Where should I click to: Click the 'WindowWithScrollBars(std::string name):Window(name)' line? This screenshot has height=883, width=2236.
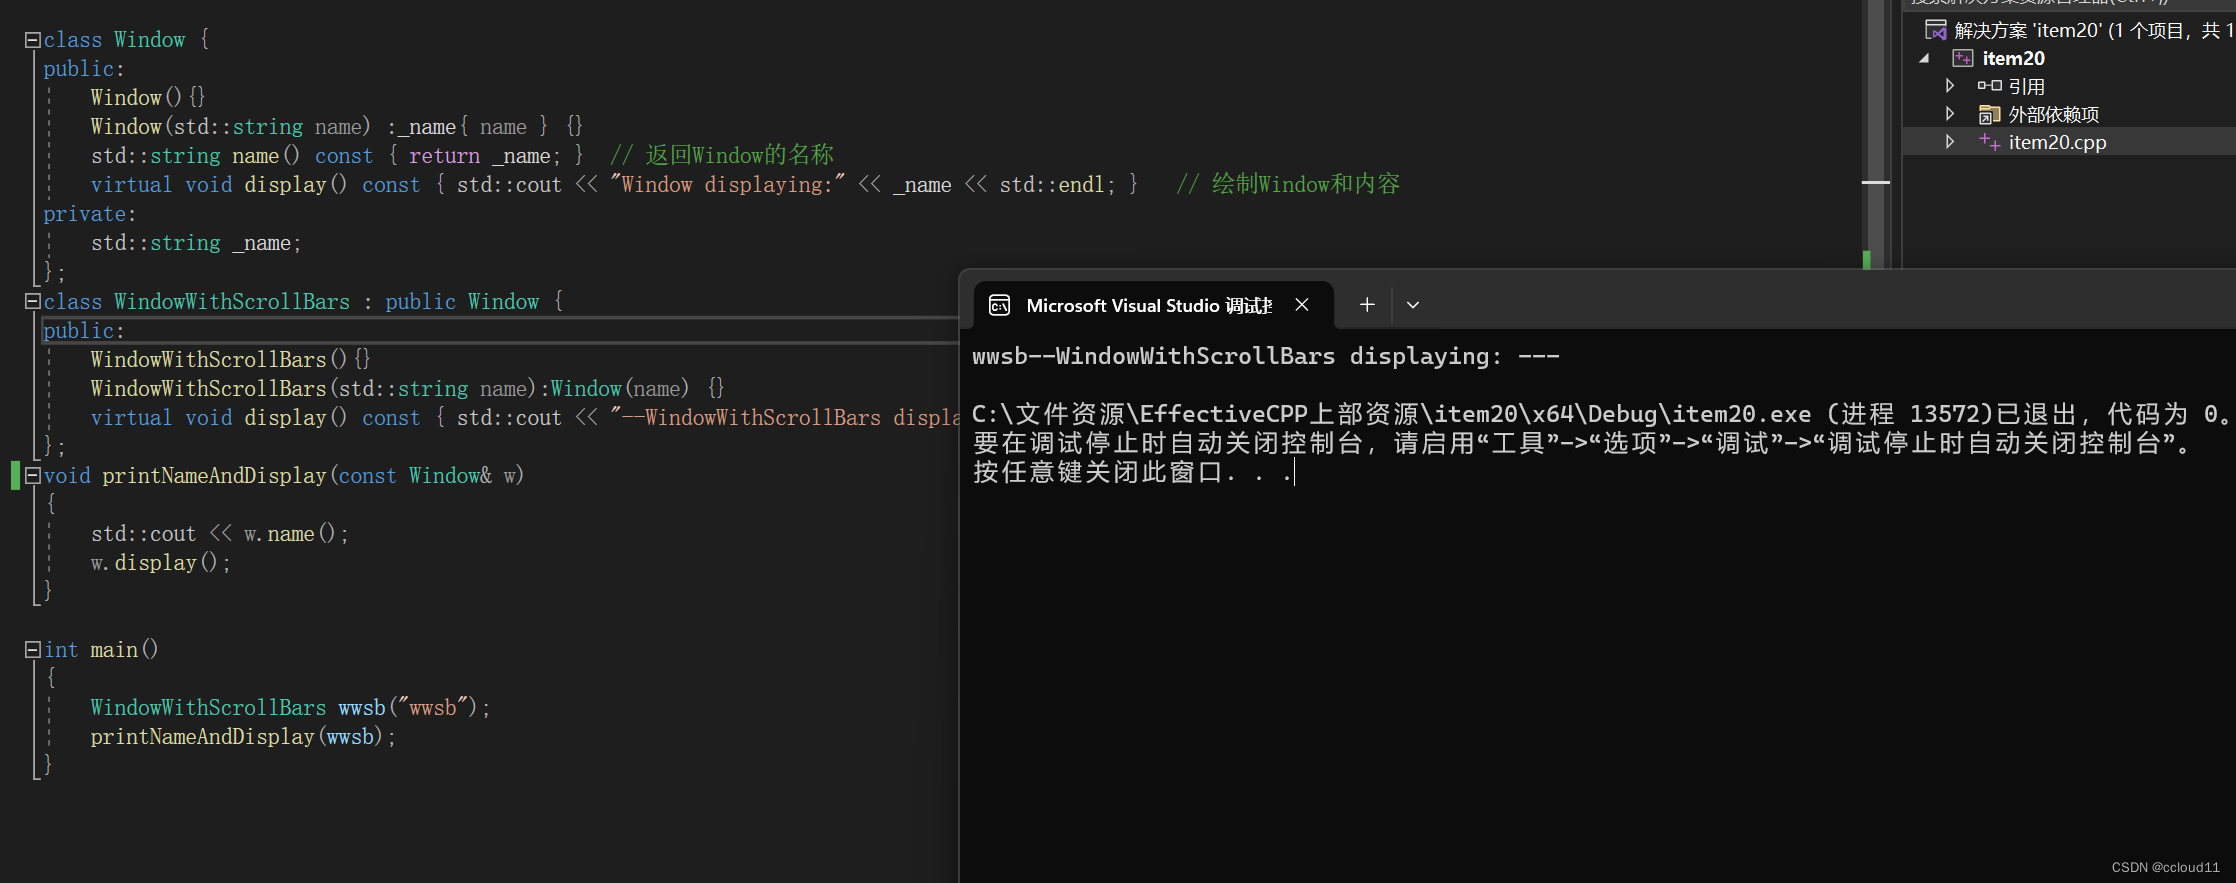[x=407, y=389]
